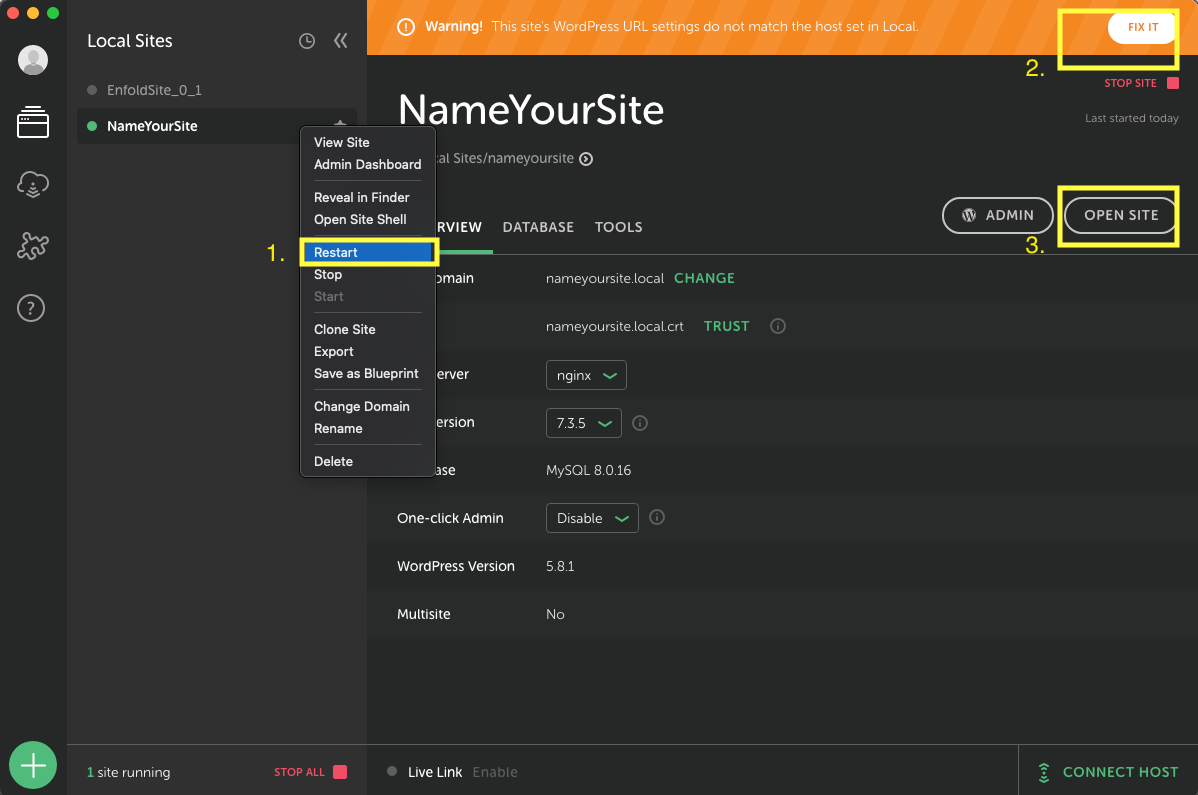This screenshot has width=1198, height=795.
Task: Open the user account avatar
Action: [x=33, y=60]
